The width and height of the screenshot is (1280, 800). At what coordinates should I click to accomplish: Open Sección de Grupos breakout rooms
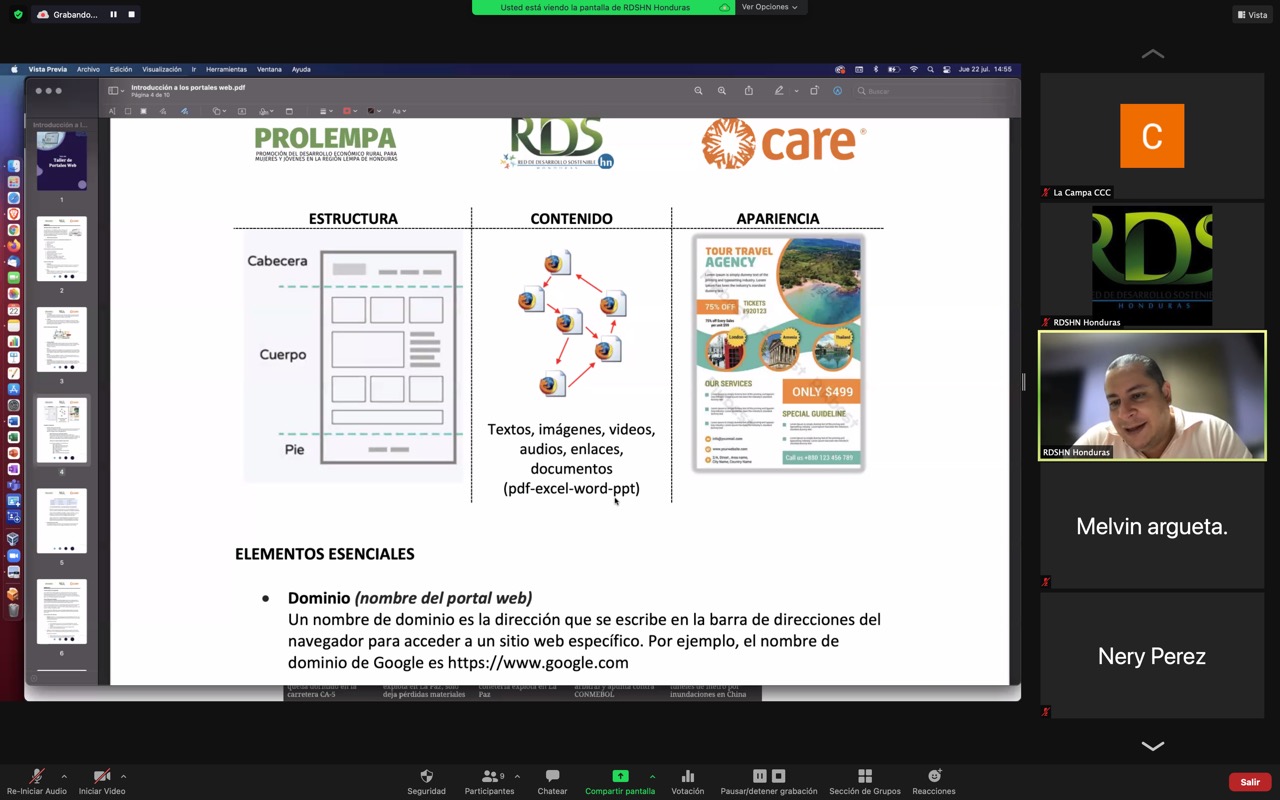(x=864, y=777)
